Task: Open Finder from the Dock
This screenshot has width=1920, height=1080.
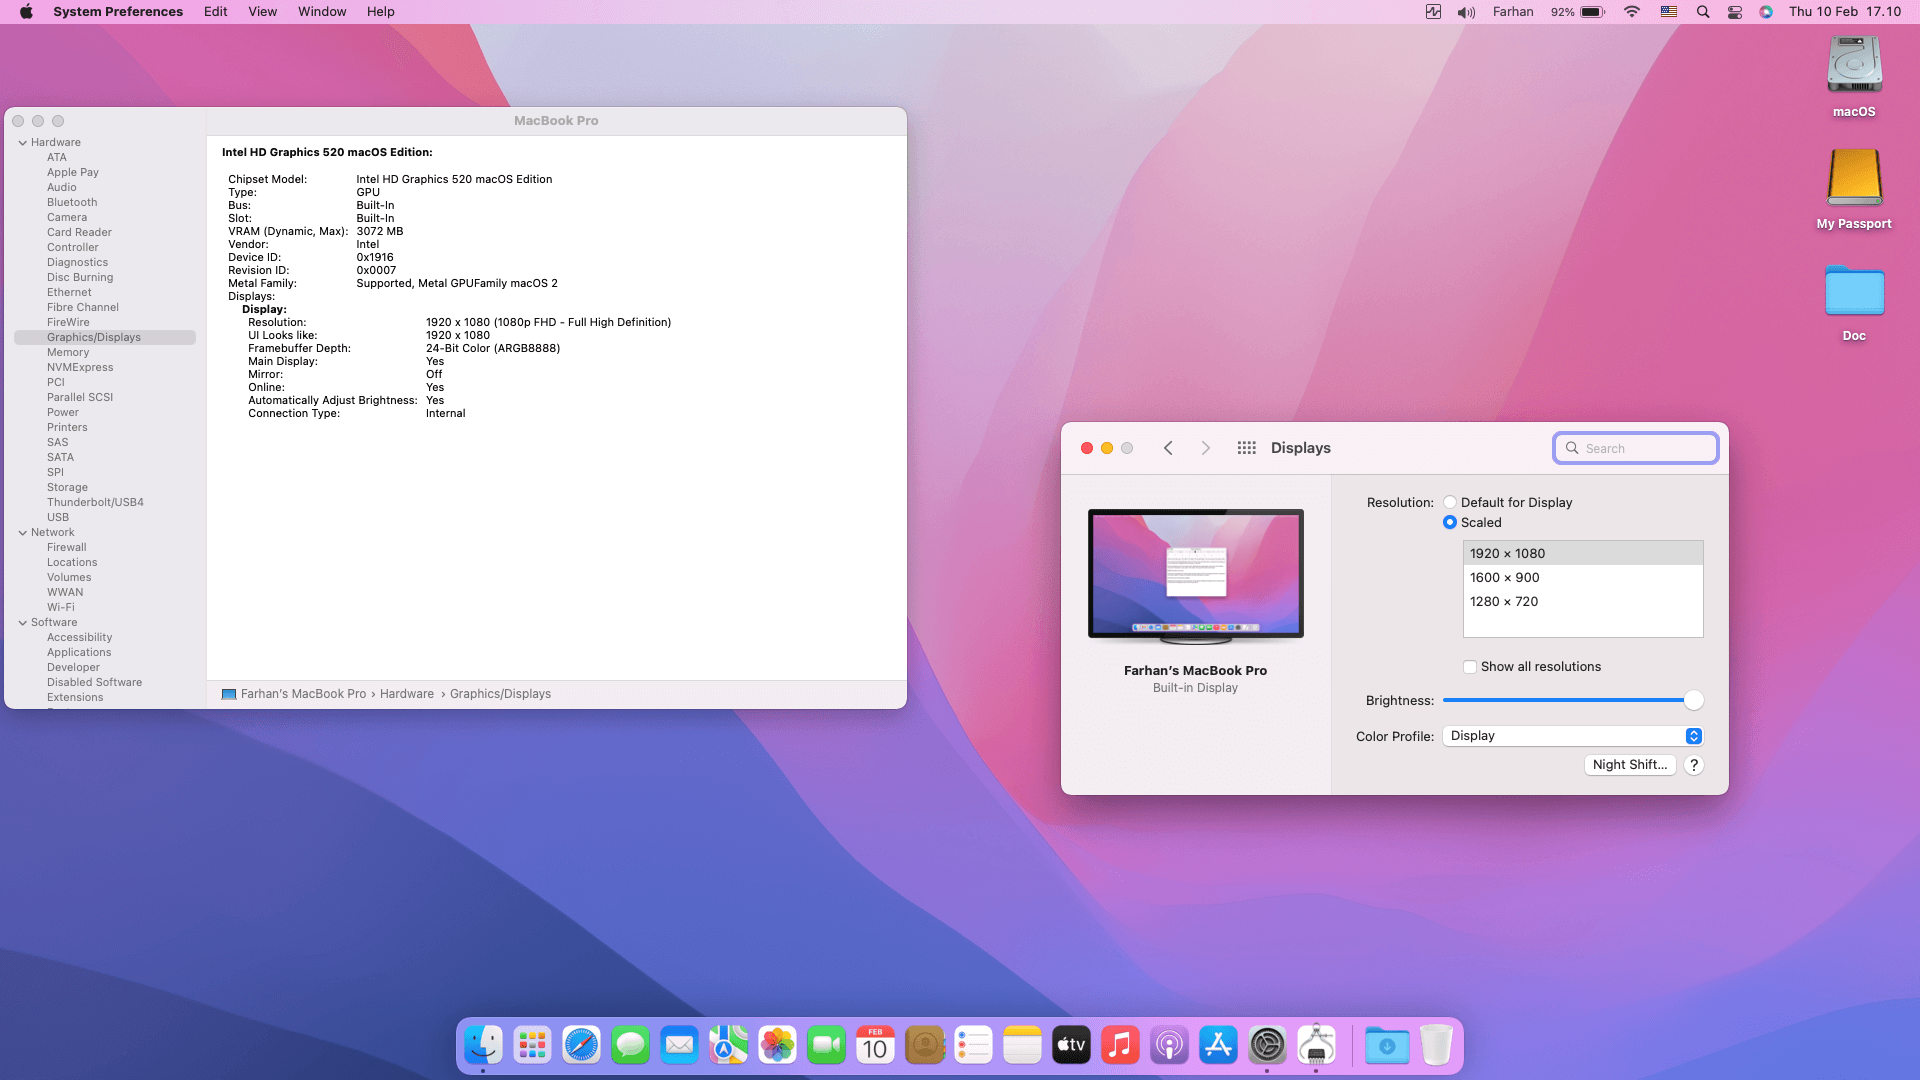Action: (x=484, y=1046)
